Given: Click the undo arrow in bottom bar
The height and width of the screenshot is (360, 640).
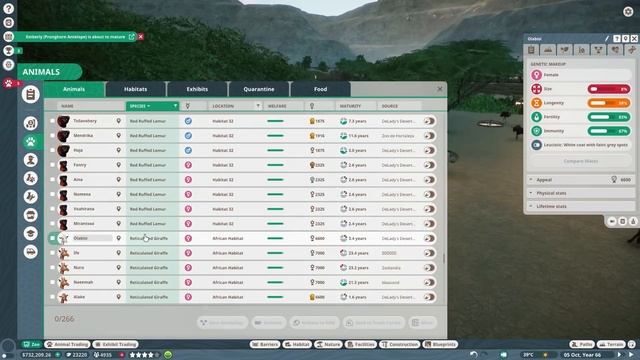Looking at the screenshot, I should (x=473, y=354).
